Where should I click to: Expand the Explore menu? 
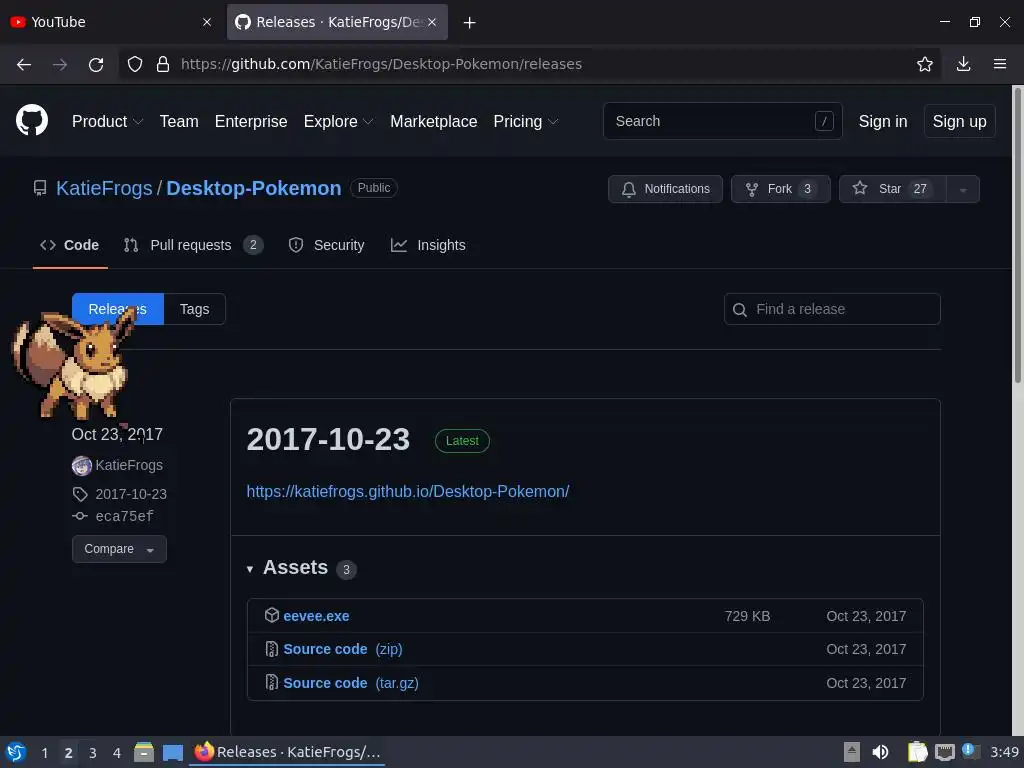(x=338, y=121)
